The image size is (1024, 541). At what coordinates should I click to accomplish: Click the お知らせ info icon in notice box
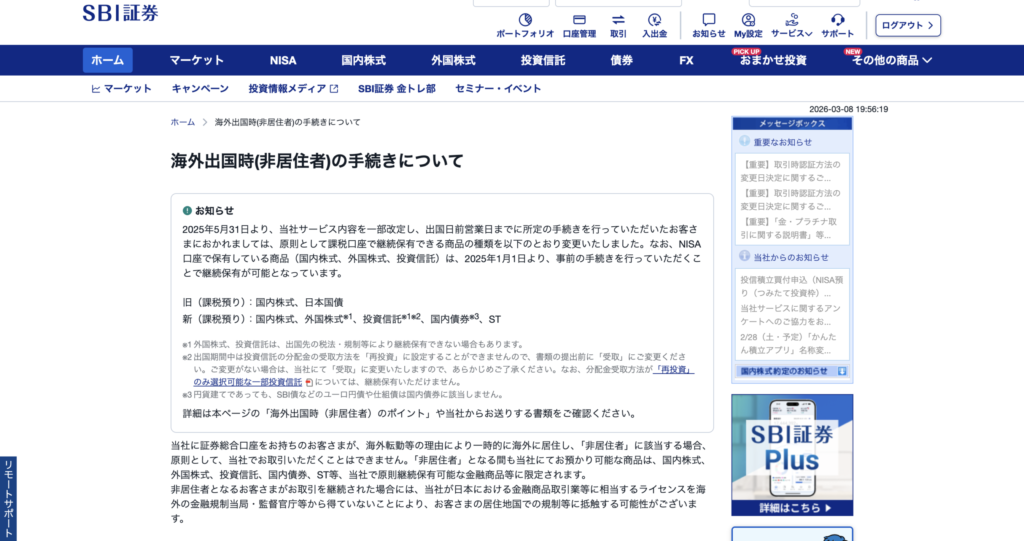pos(187,210)
